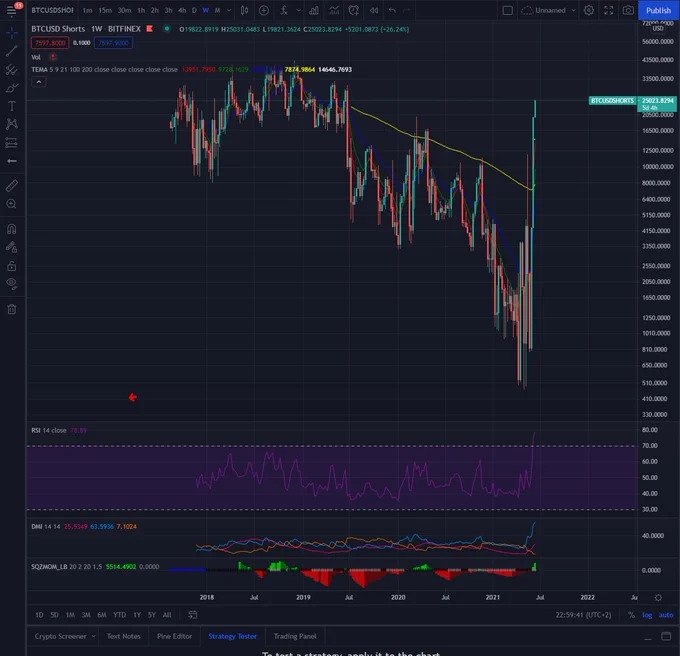680x656 pixels.
Task: Select the pitchfork drawing tool
Action: (12, 69)
